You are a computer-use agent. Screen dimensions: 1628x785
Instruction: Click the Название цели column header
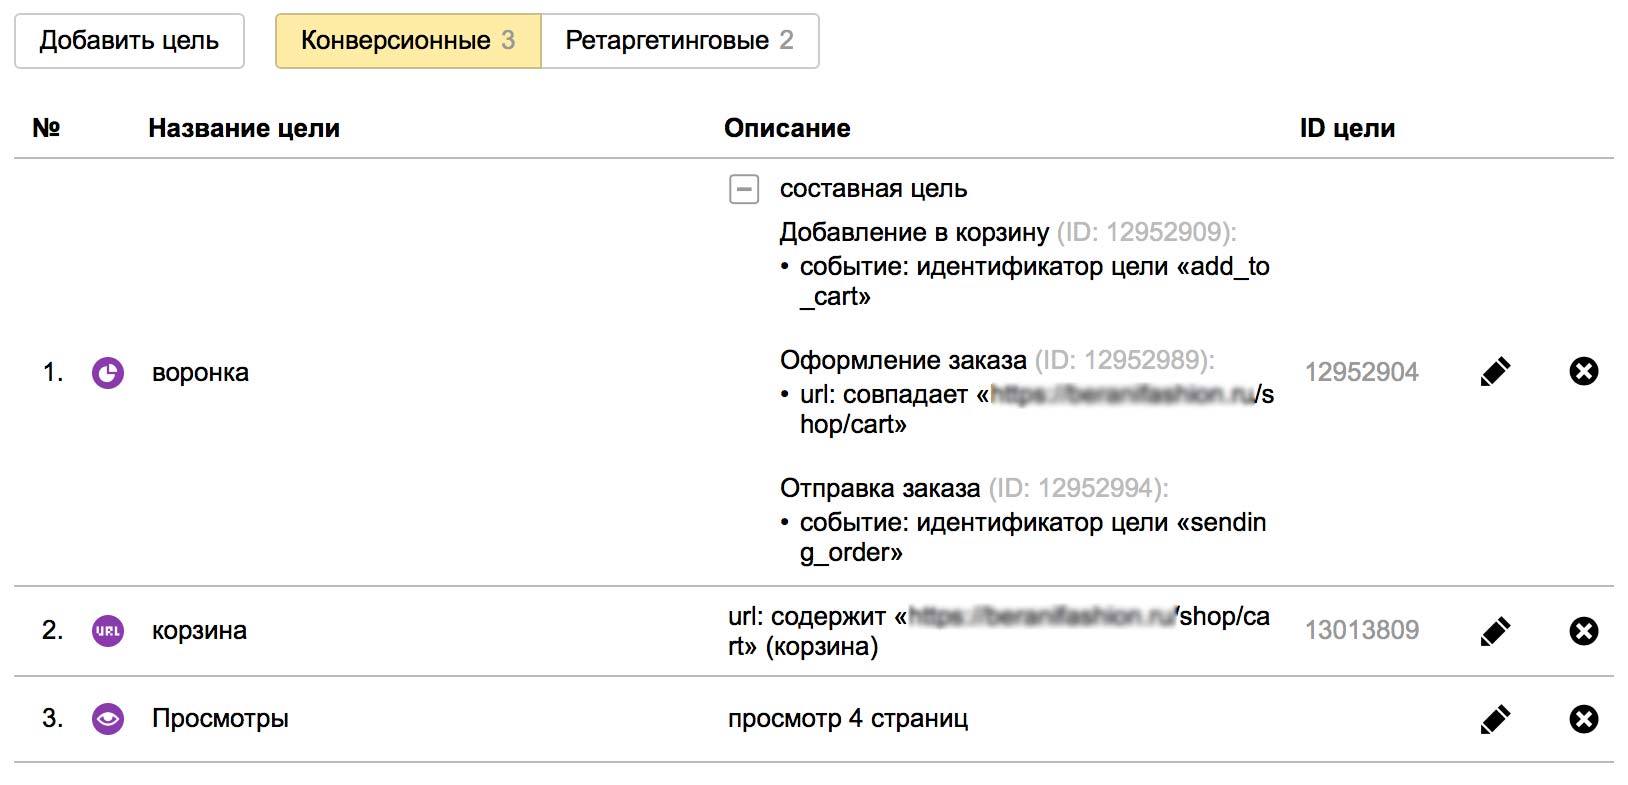click(x=244, y=128)
